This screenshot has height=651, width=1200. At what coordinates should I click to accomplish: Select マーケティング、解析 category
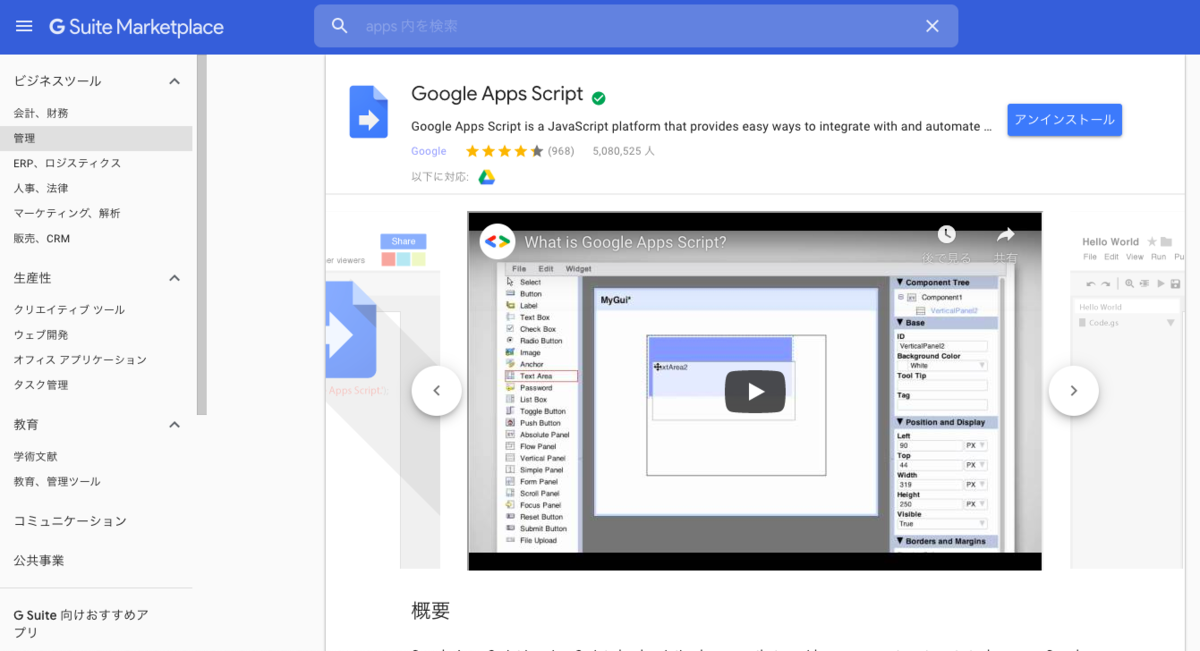click(x=67, y=213)
